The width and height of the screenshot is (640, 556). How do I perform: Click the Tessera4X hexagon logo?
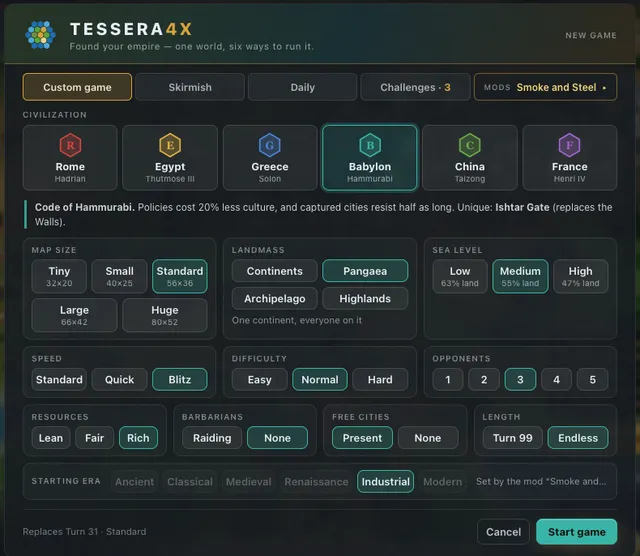[40, 35]
